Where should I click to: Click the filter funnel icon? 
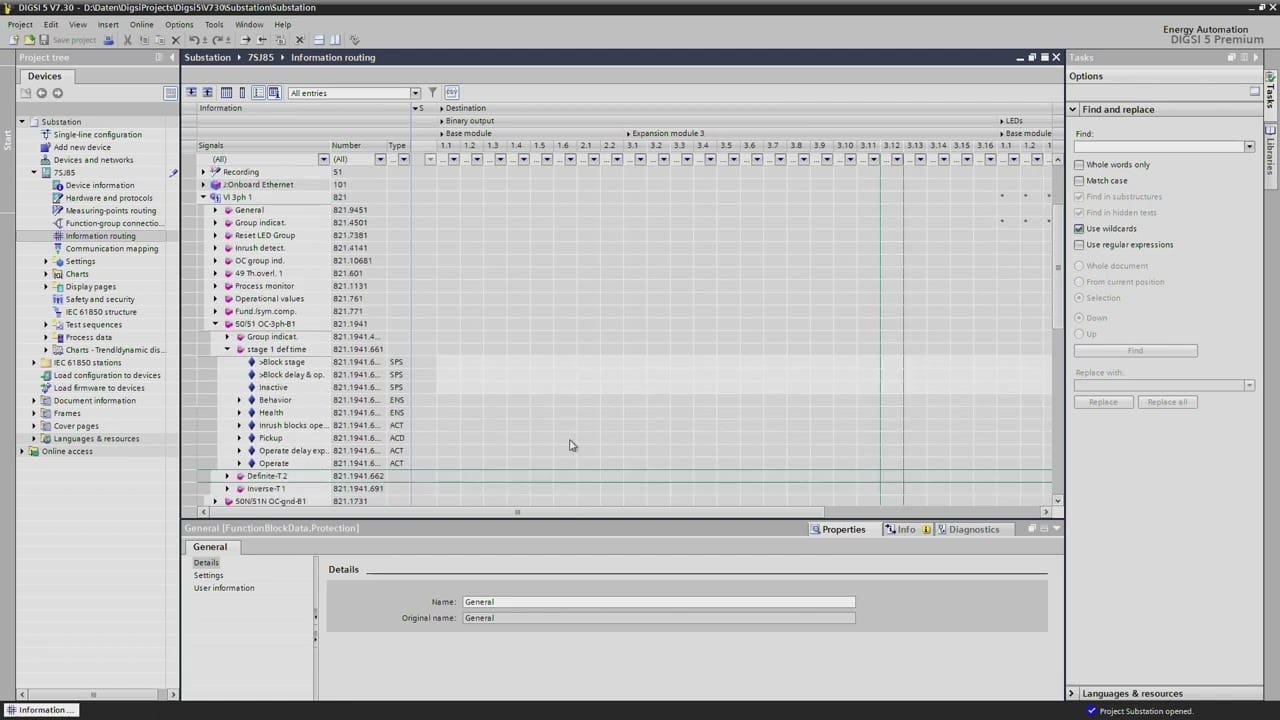pyautogui.click(x=433, y=93)
